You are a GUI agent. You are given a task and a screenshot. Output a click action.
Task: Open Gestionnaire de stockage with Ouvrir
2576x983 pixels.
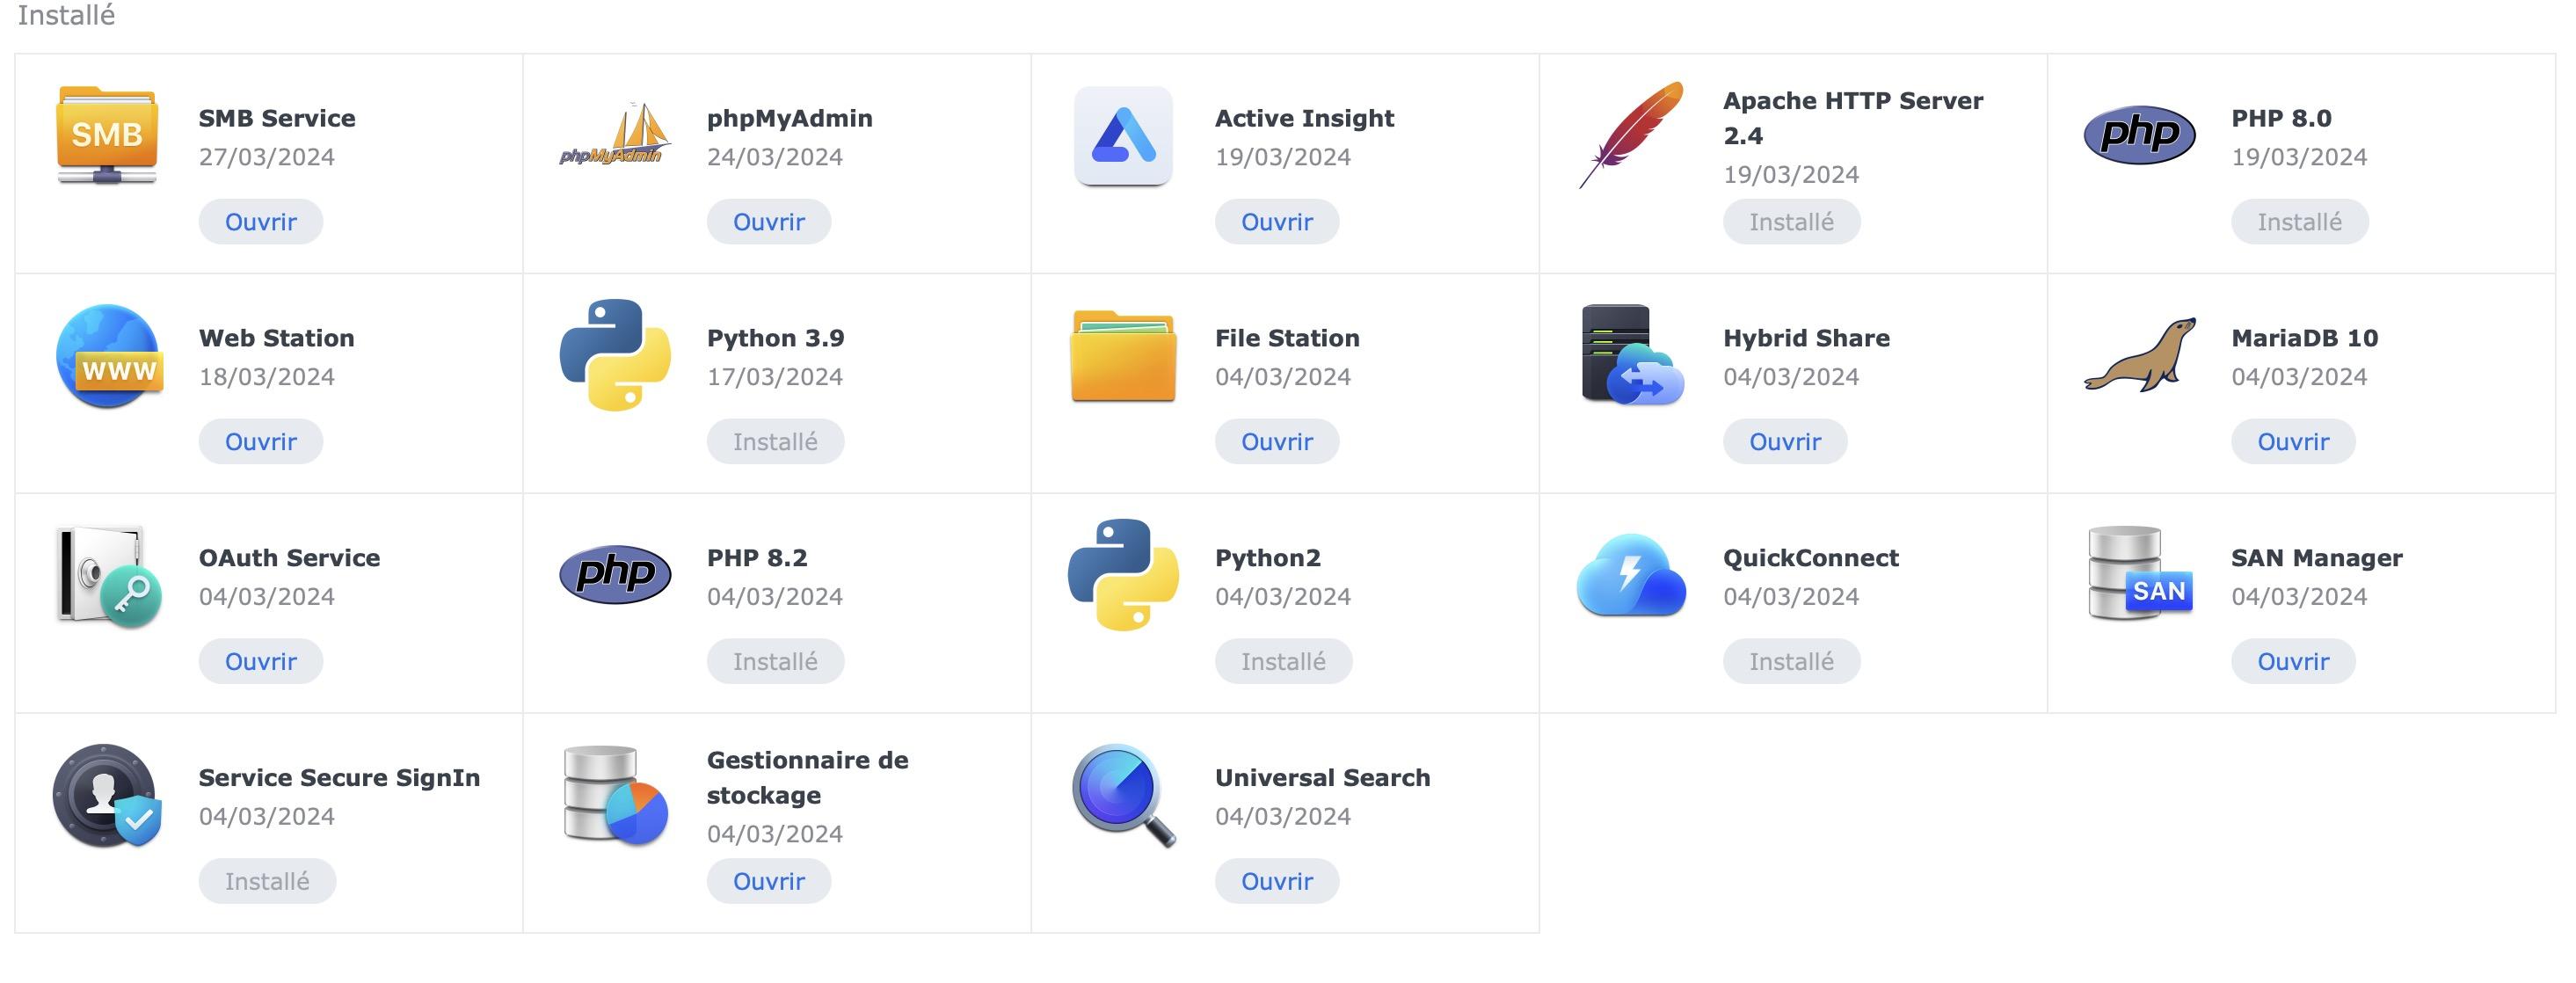(769, 882)
